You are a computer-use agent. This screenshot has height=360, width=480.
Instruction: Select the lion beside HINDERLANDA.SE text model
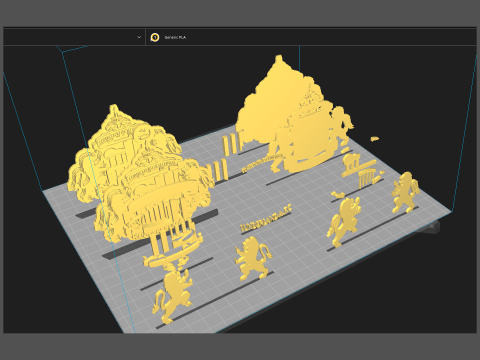click(253, 259)
